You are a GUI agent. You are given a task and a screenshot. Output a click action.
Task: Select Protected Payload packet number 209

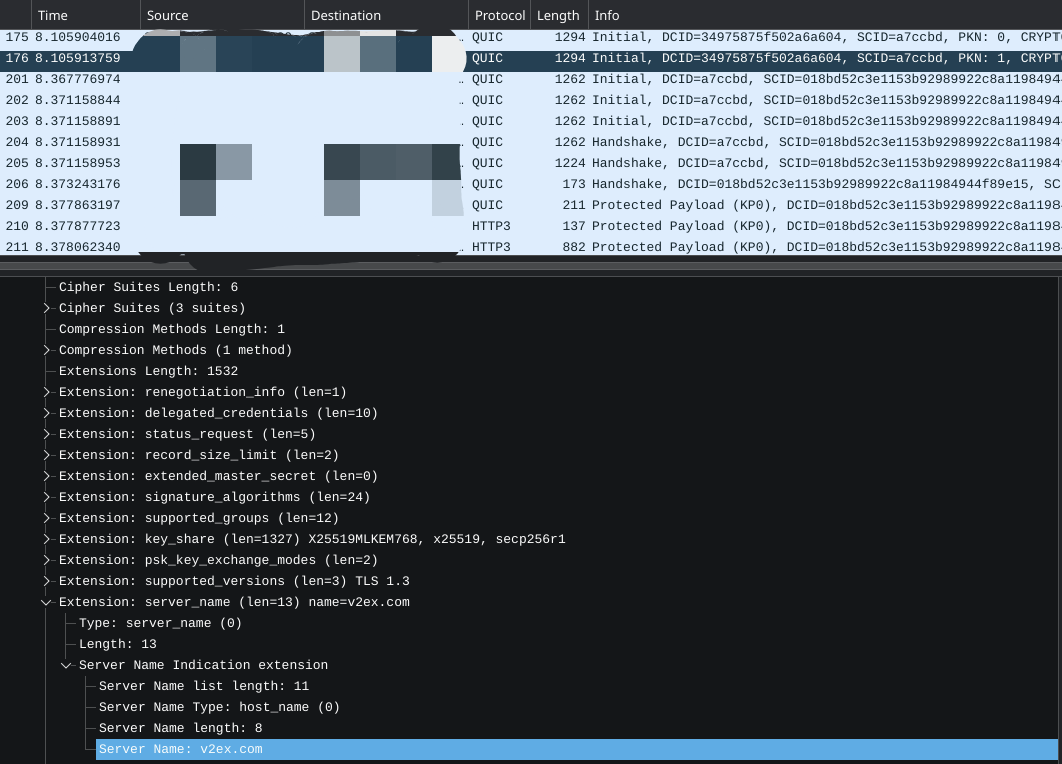(x=600, y=205)
